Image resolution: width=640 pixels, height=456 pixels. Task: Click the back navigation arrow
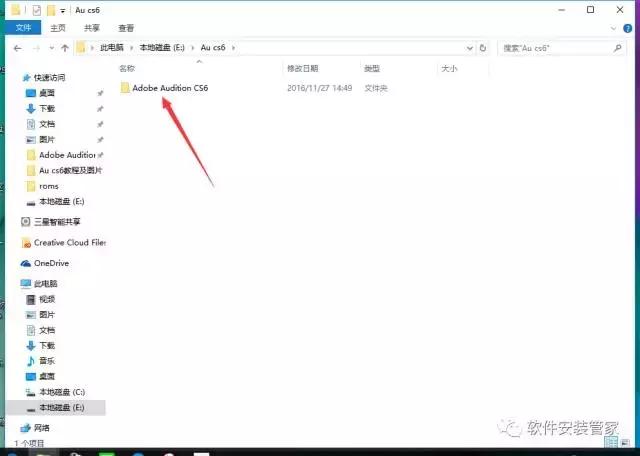click(18, 48)
